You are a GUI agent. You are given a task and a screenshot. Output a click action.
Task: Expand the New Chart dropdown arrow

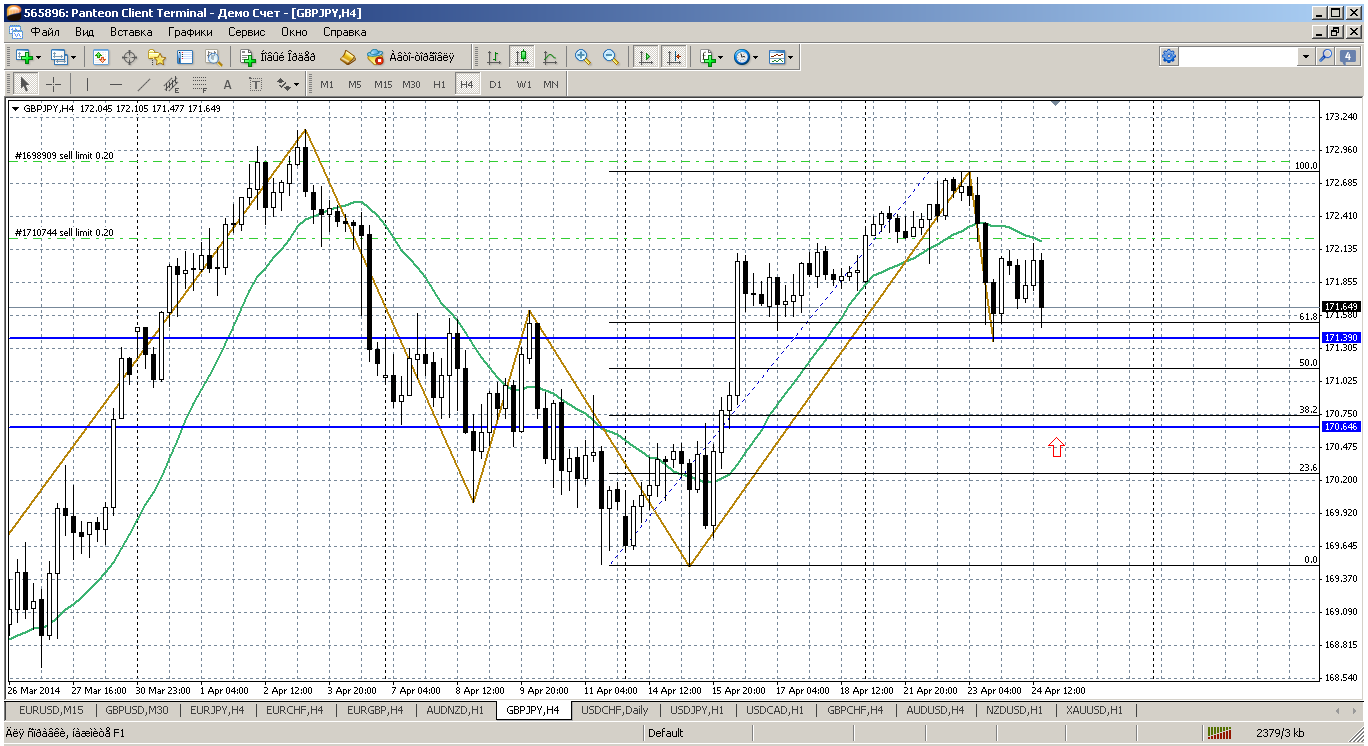(37, 57)
